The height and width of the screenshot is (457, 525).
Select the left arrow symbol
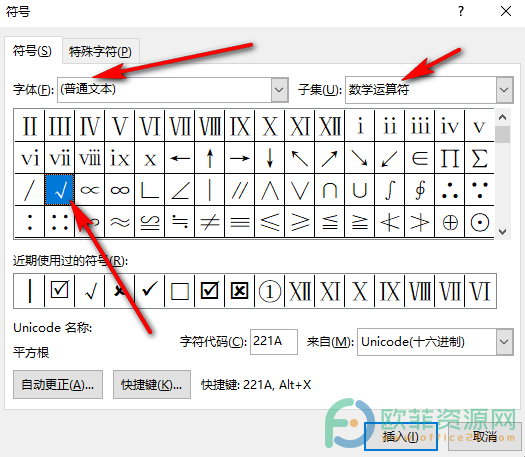pos(180,158)
